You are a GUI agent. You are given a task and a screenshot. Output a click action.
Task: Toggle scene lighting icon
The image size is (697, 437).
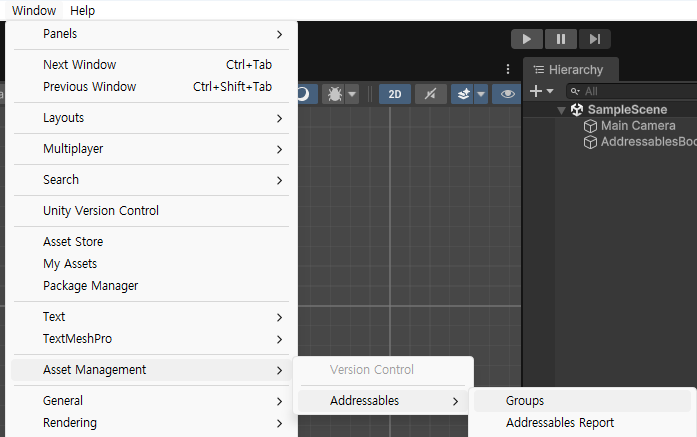click(430, 94)
